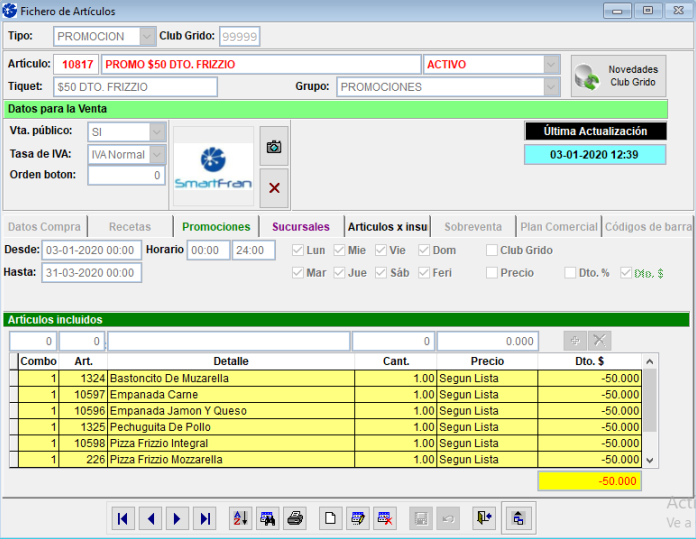Toggle the Dom checkbox
Image resolution: width=696 pixels, height=539 pixels.
point(424,250)
